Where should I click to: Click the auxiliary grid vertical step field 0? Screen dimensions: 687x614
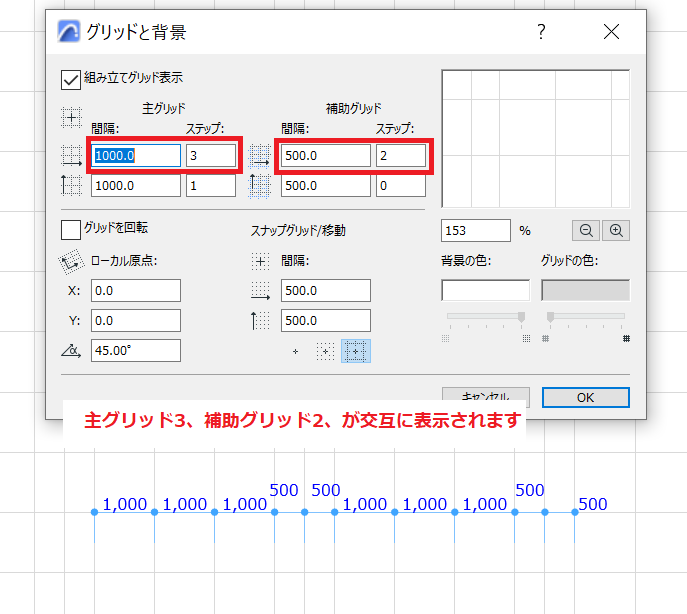(401, 185)
